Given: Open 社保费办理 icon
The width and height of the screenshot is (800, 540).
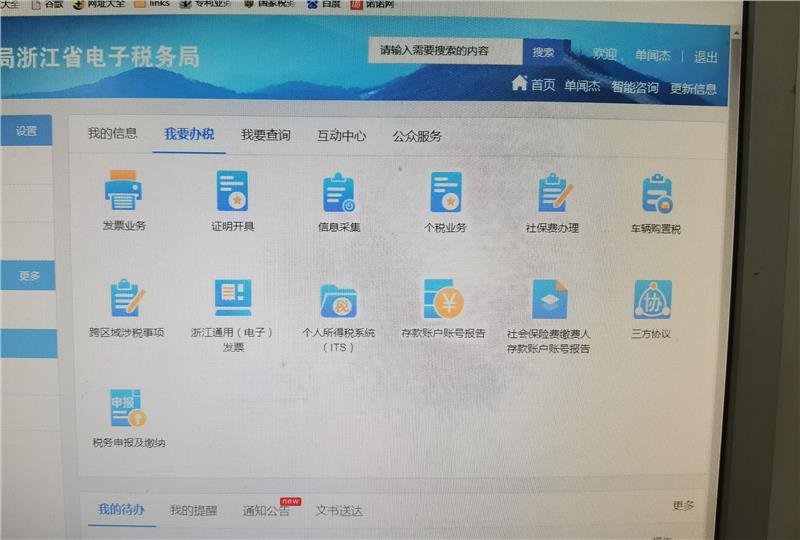Looking at the screenshot, I should (x=552, y=193).
